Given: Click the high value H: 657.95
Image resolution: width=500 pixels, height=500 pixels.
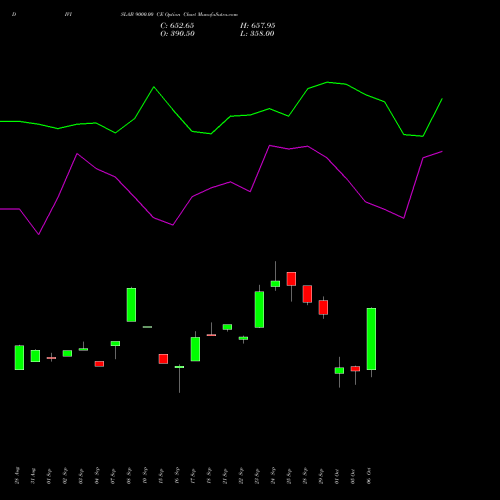Looking at the screenshot, I should [x=258, y=26].
